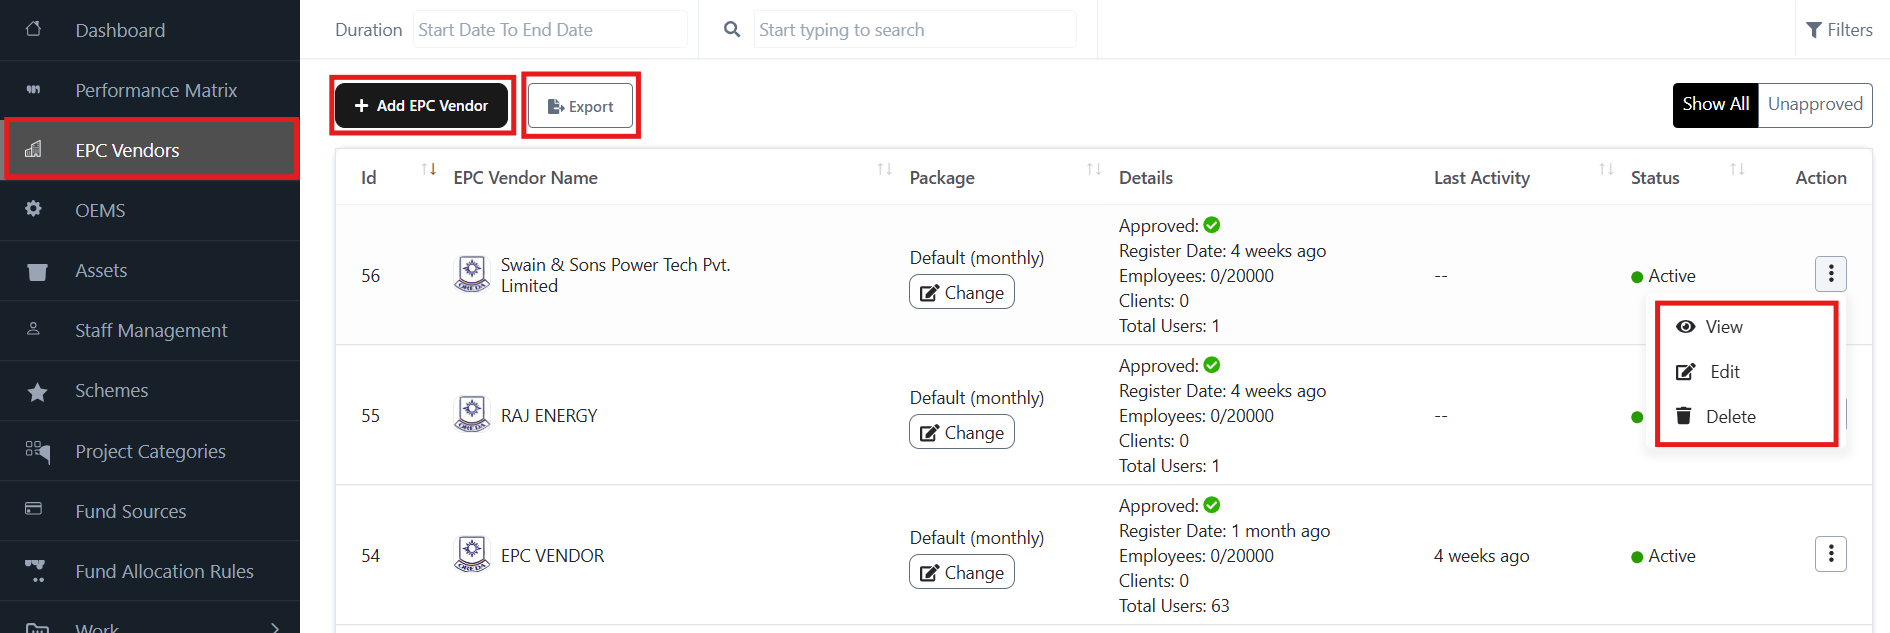Open the three-dot action menu for Swain & Sons
The image size is (1890, 633).
pos(1830,273)
